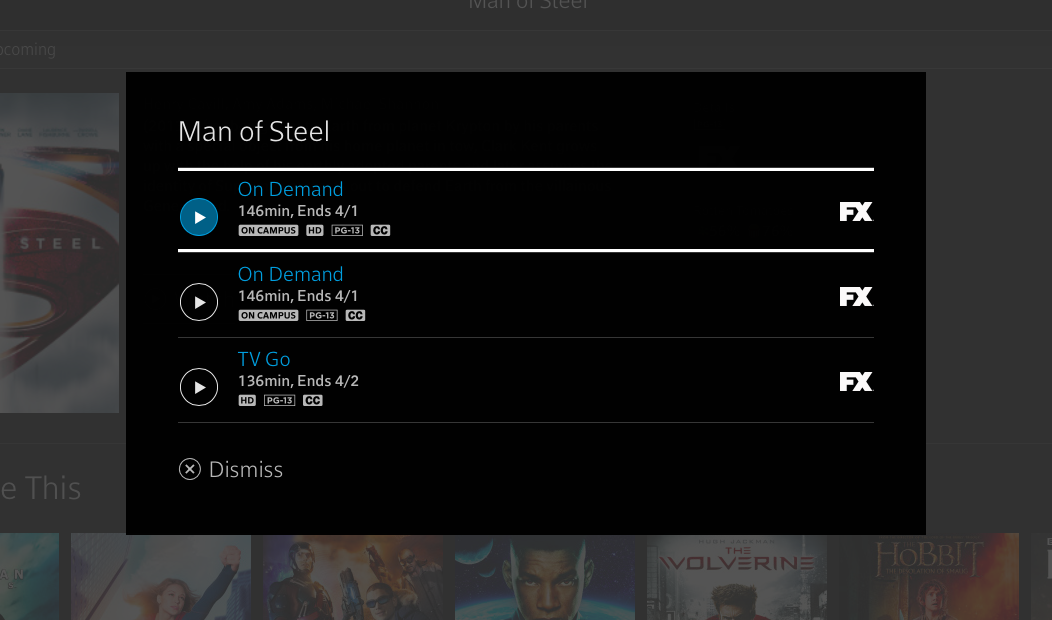Viewport: 1052px width, 620px height.
Task: Click FX logo on TV Go row
Action: [856, 382]
